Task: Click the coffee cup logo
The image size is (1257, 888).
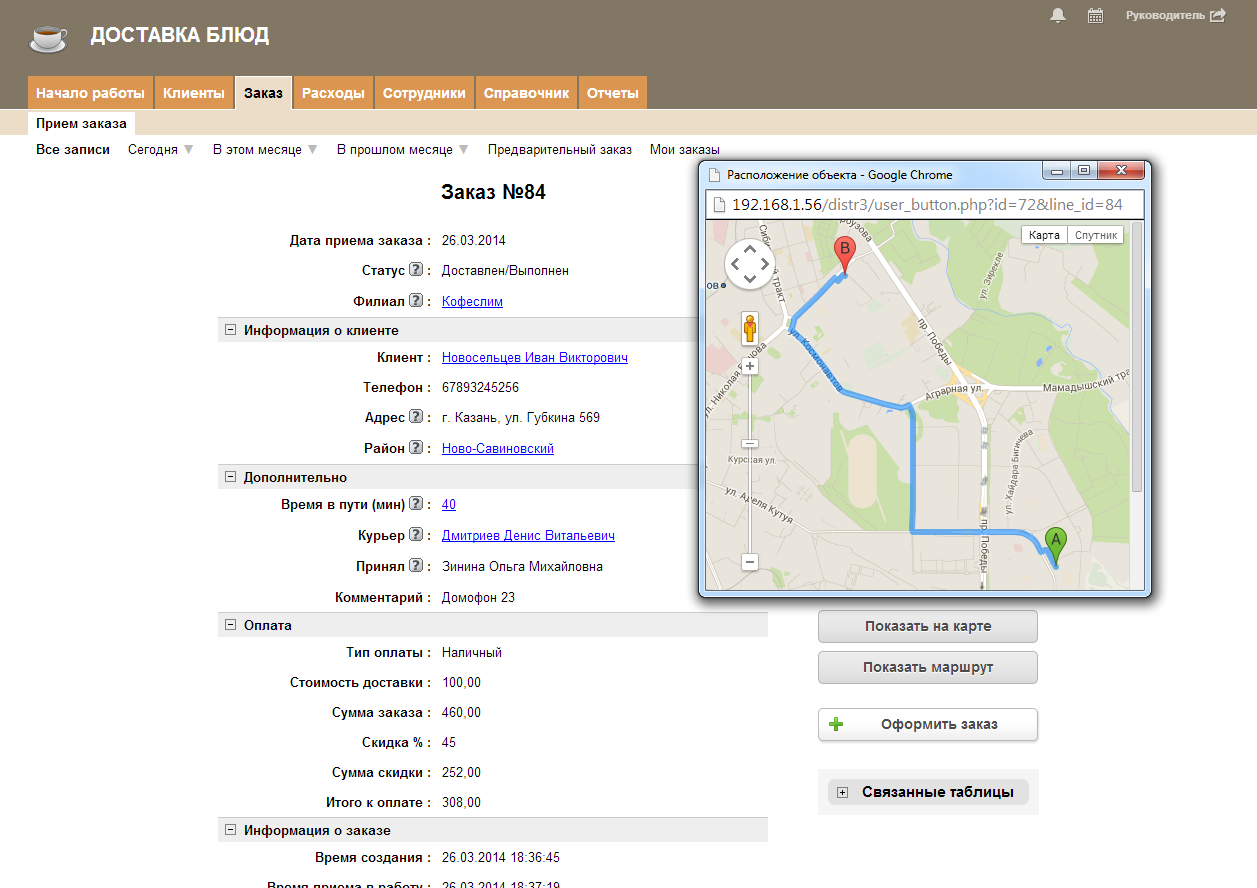Action: (x=47, y=37)
